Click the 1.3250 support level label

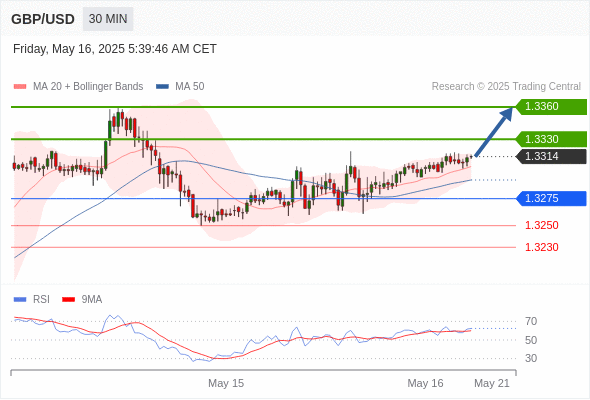pos(541,225)
